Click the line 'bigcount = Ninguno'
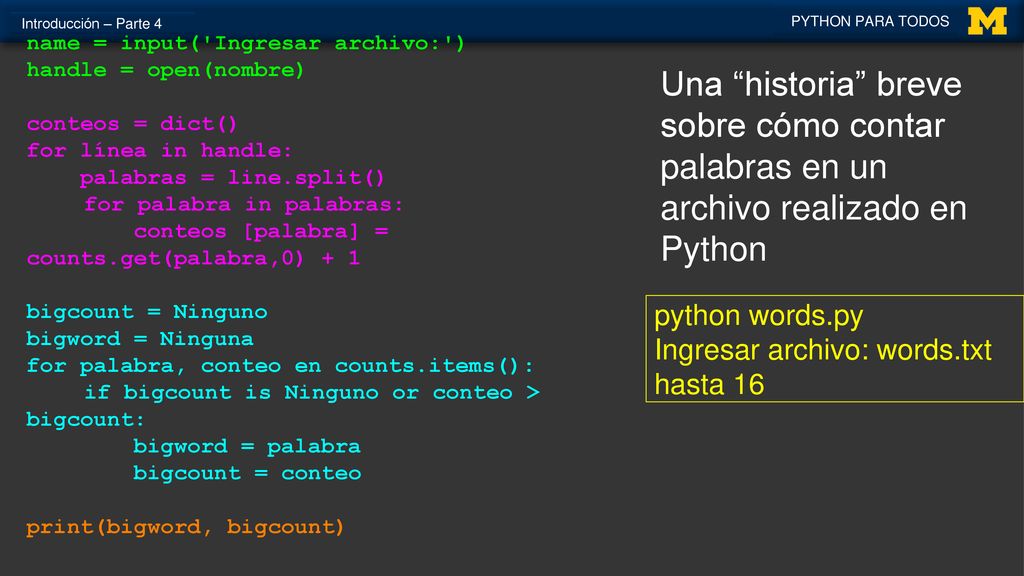This screenshot has width=1024, height=576. 147,312
